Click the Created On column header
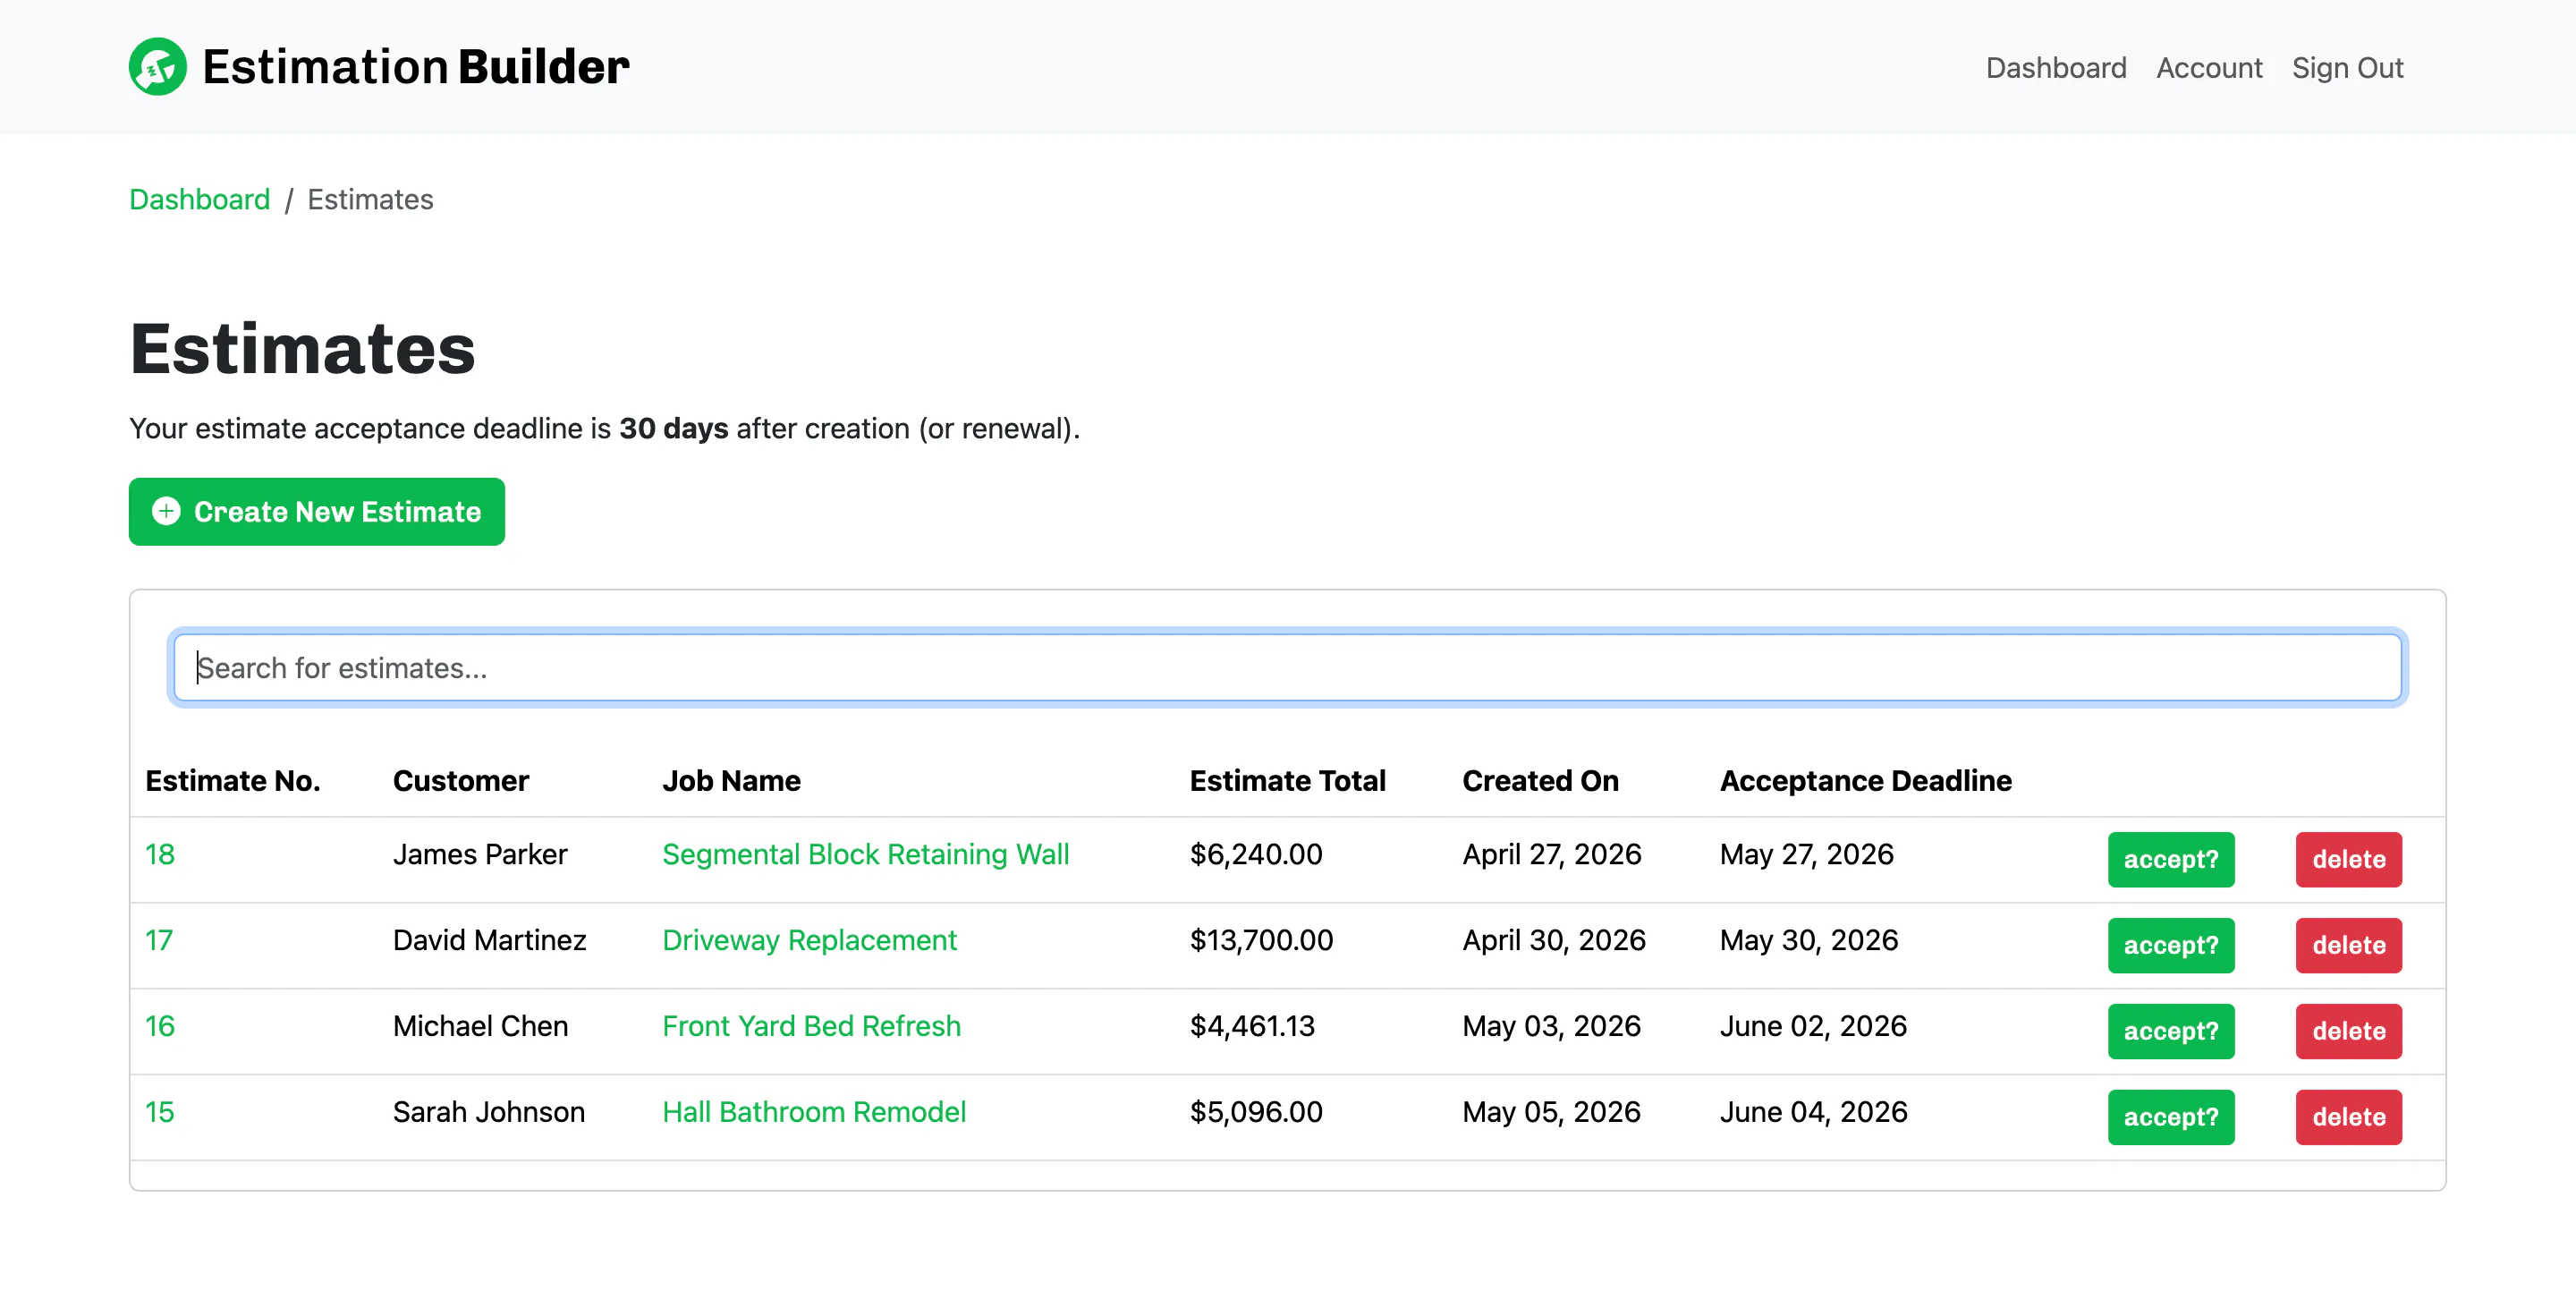 [x=1541, y=780]
